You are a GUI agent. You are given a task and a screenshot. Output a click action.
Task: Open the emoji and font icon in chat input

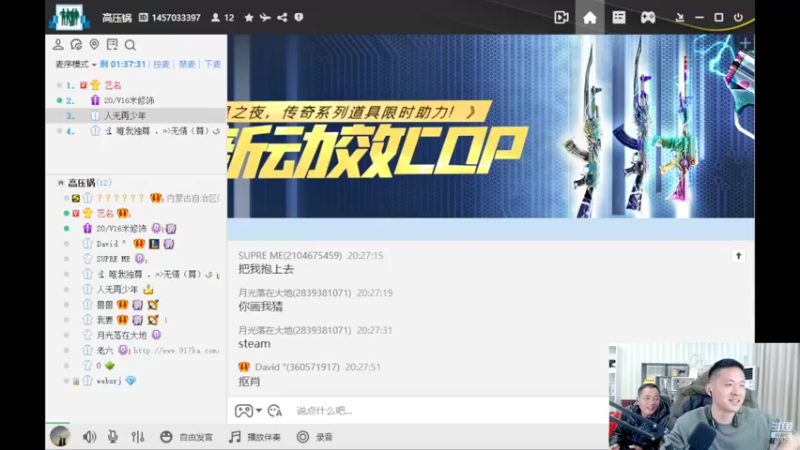[x=275, y=411]
